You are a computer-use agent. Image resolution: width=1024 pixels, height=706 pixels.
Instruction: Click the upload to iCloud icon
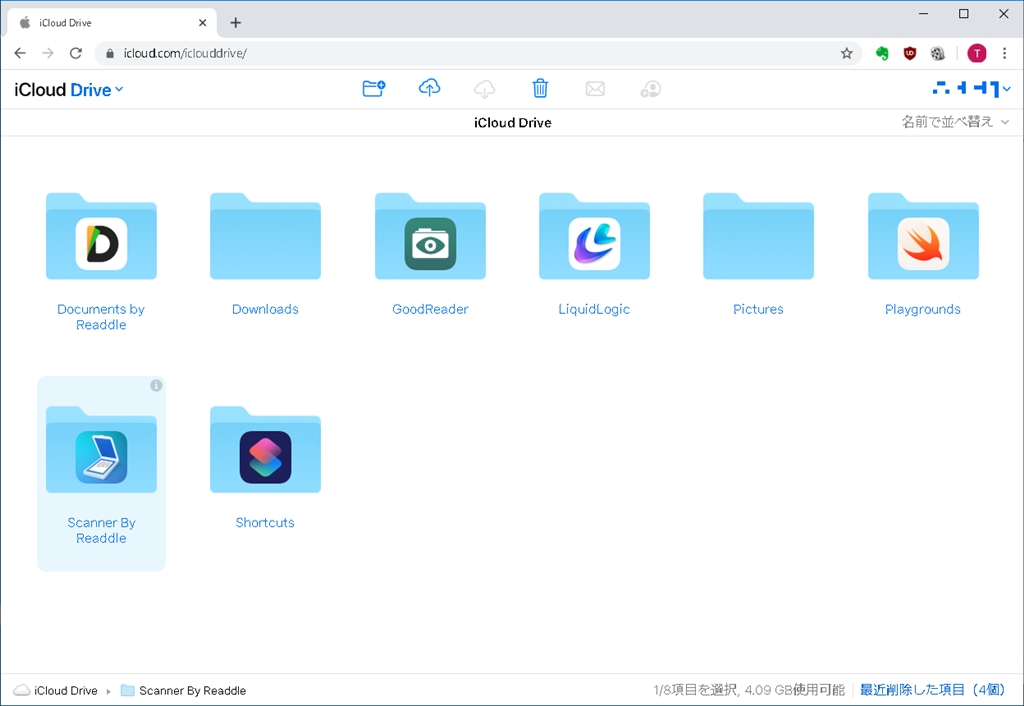tap(429, 88)
